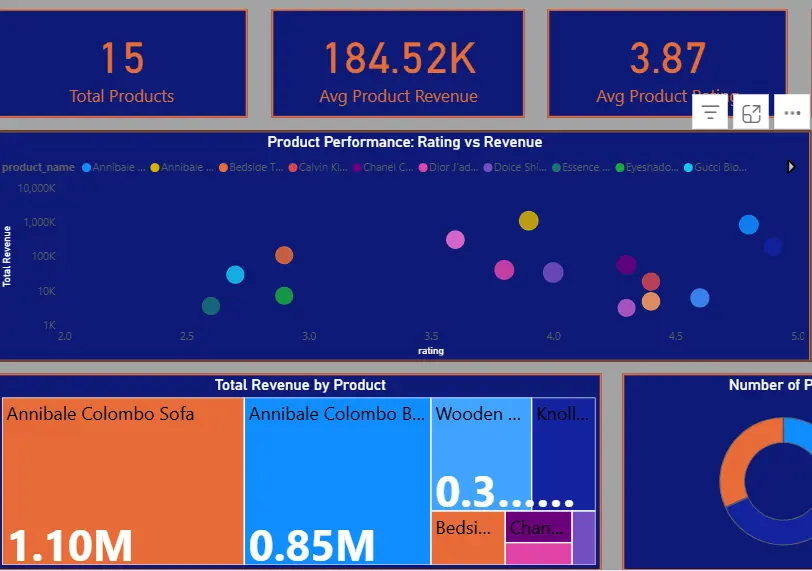Click the 0.85M value in the treemap

click(312, 545)
